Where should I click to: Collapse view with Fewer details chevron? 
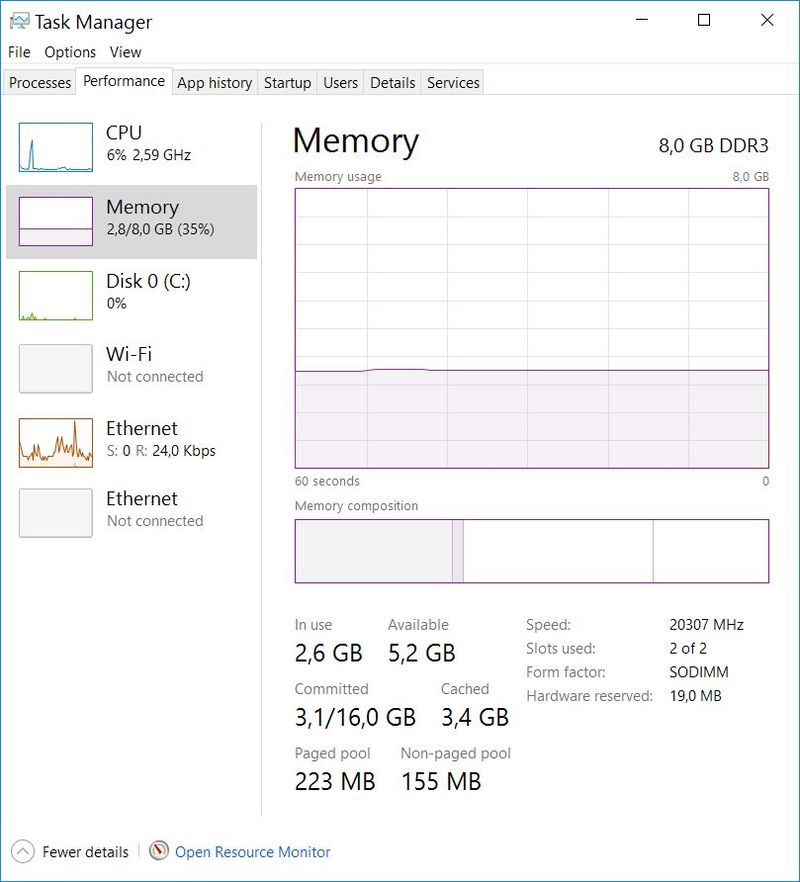(24, 852)
